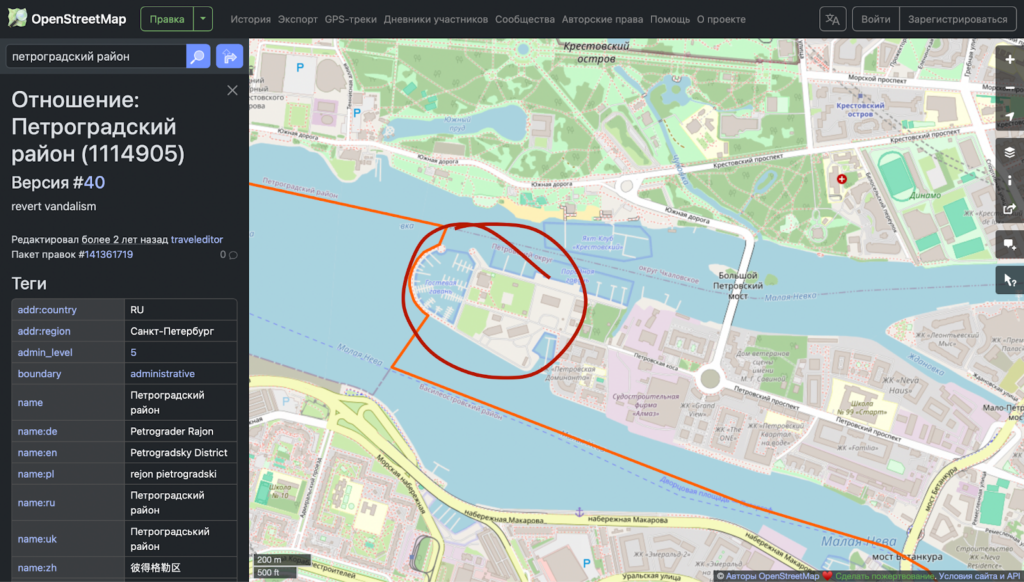This screenshot has width=1024, height=582.
Task: Open Дневники участников page
Action: click(435, 19)
